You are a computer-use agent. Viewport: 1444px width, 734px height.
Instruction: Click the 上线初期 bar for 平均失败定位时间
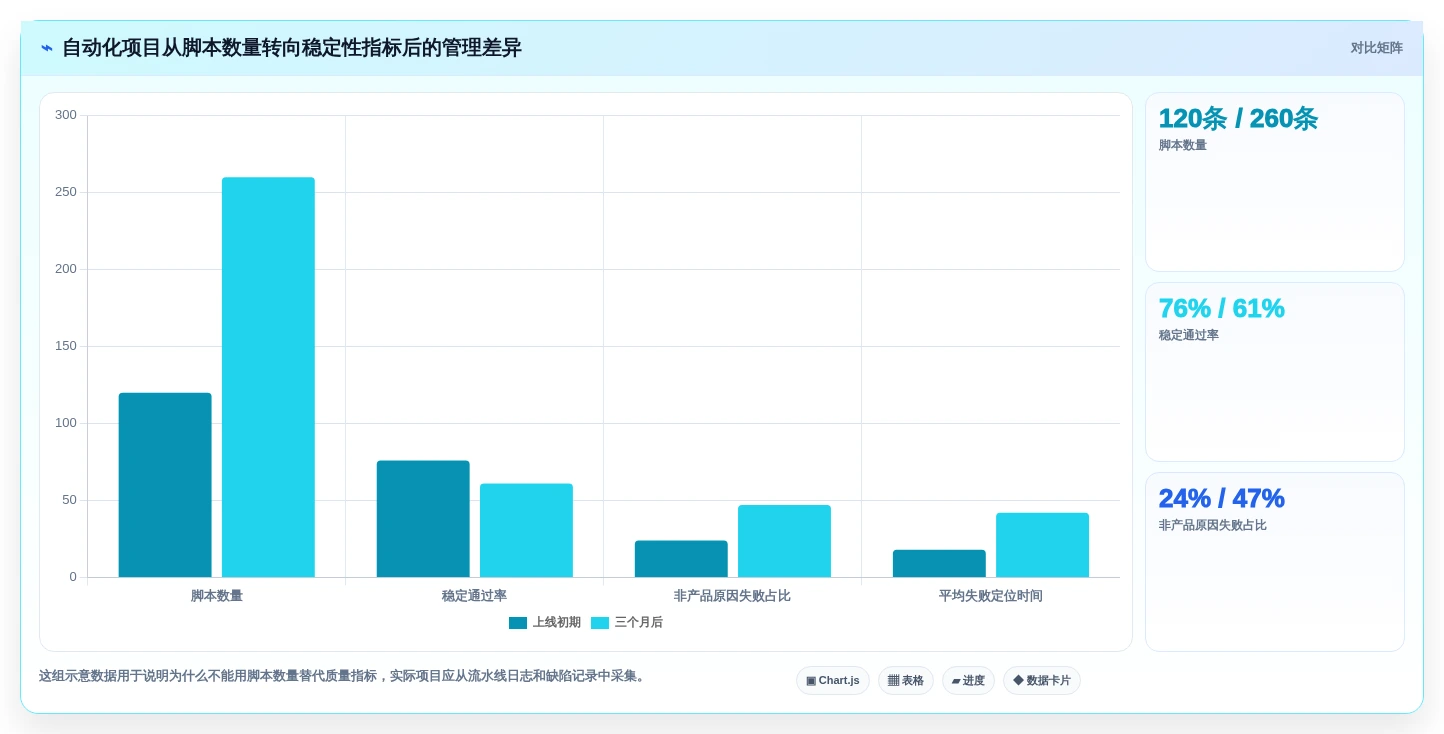click(x=939, y=563)
